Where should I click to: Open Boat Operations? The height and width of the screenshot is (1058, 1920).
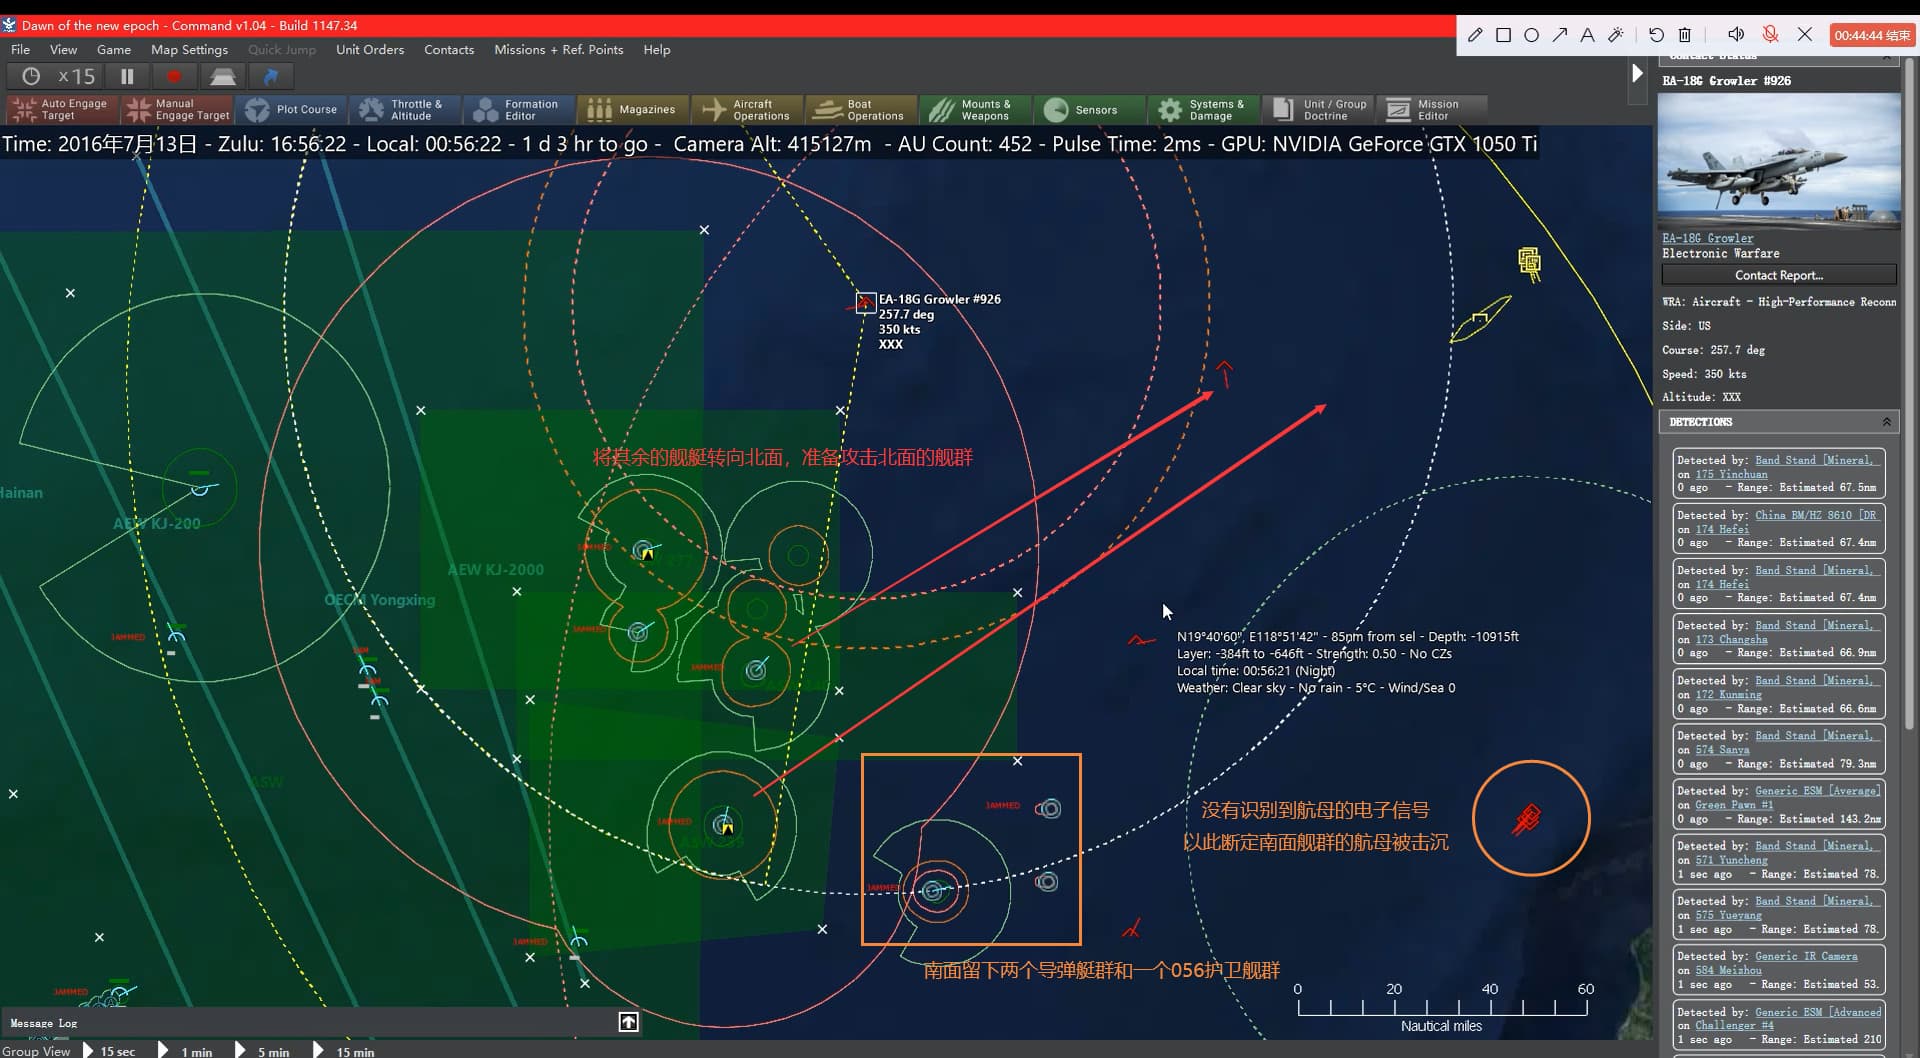point(861,109)
